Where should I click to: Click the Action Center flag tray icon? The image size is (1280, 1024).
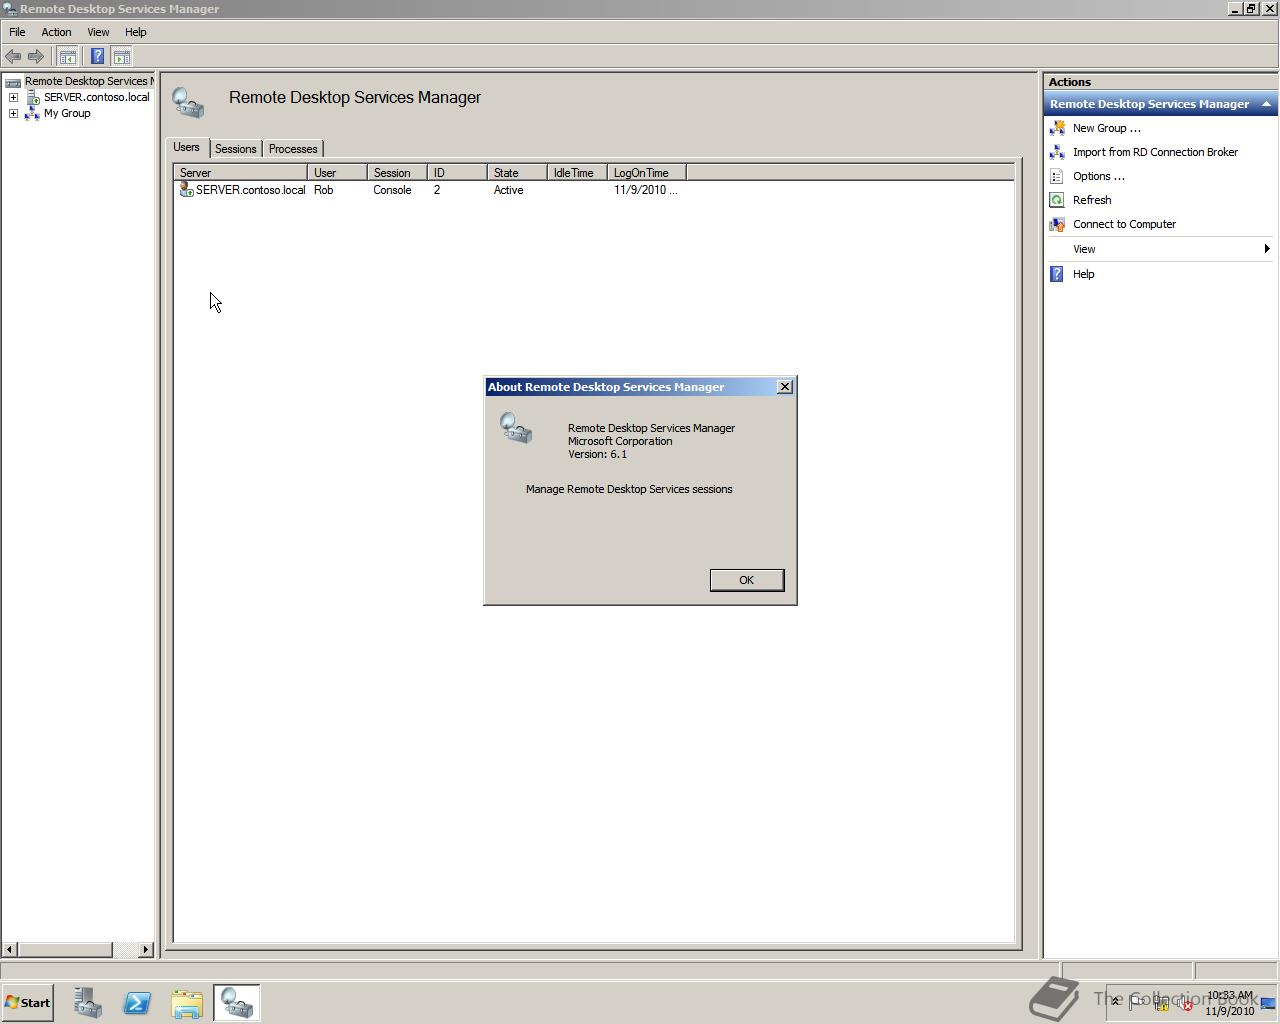(1138, 1003)
